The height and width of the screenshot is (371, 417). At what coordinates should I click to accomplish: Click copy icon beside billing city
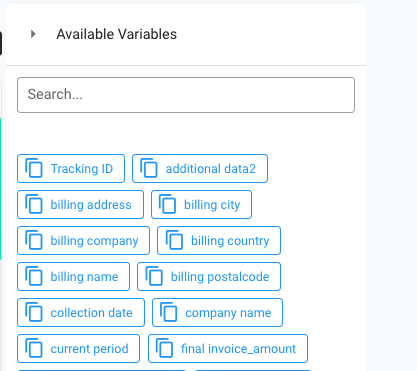tap(167, 204)
